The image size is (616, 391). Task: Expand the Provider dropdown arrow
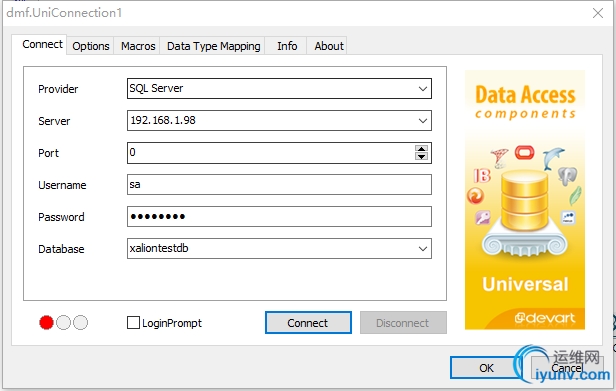click(x=423, y=88)
